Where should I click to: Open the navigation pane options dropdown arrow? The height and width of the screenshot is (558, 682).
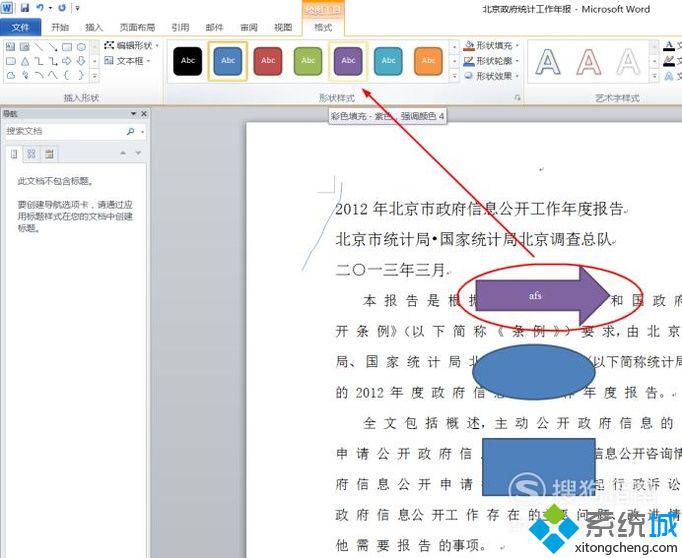[134, 114]
